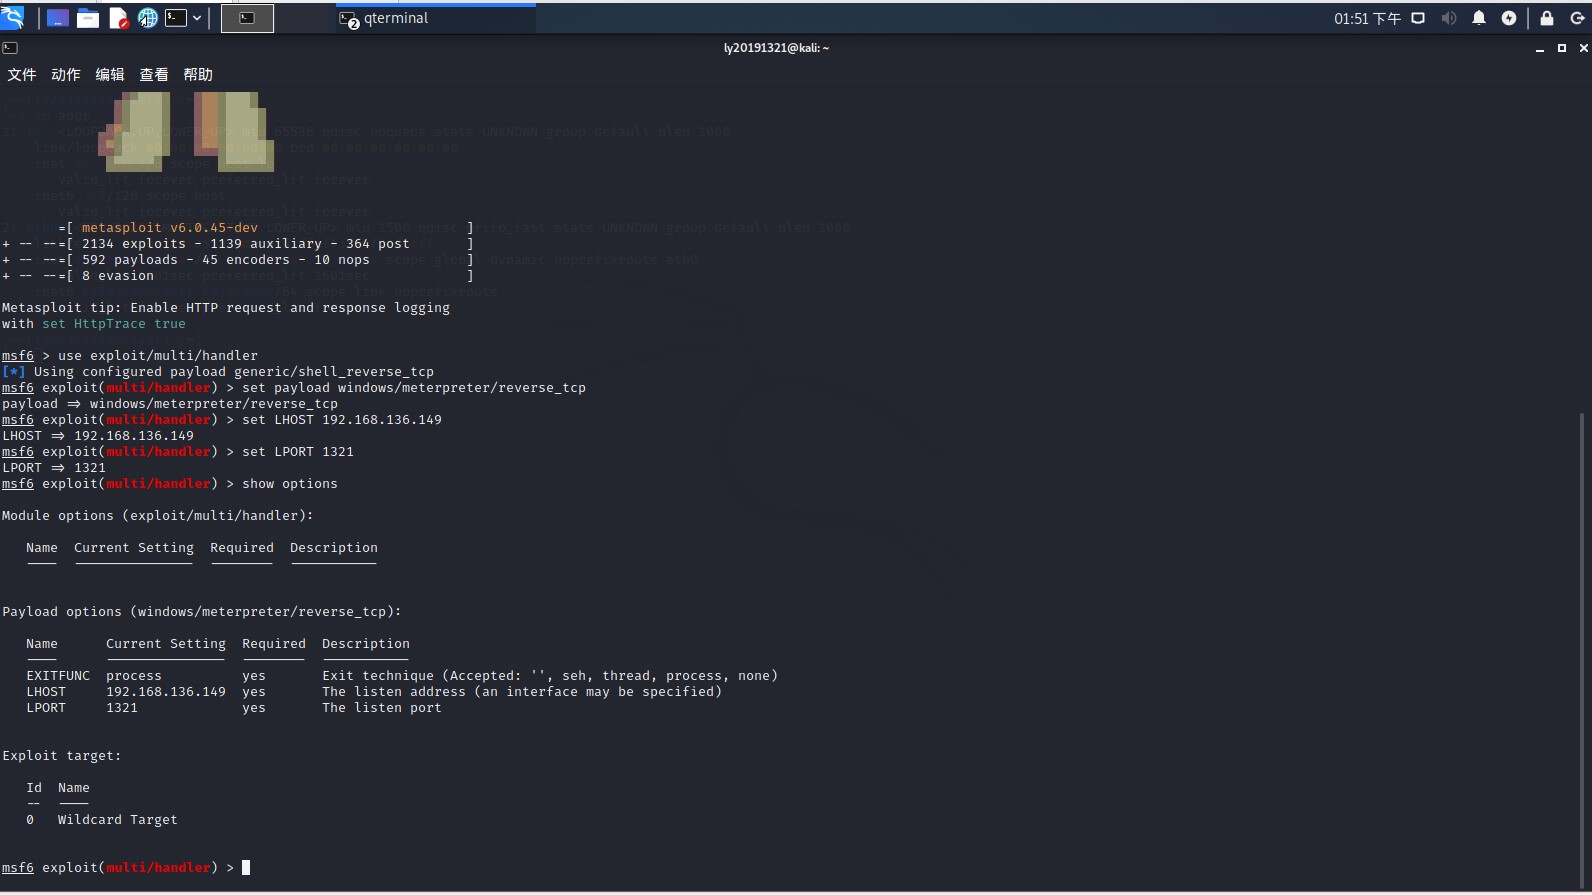The image size is (1592, 895).
Task: Open the 查看 menu
Action: point(154,75)
